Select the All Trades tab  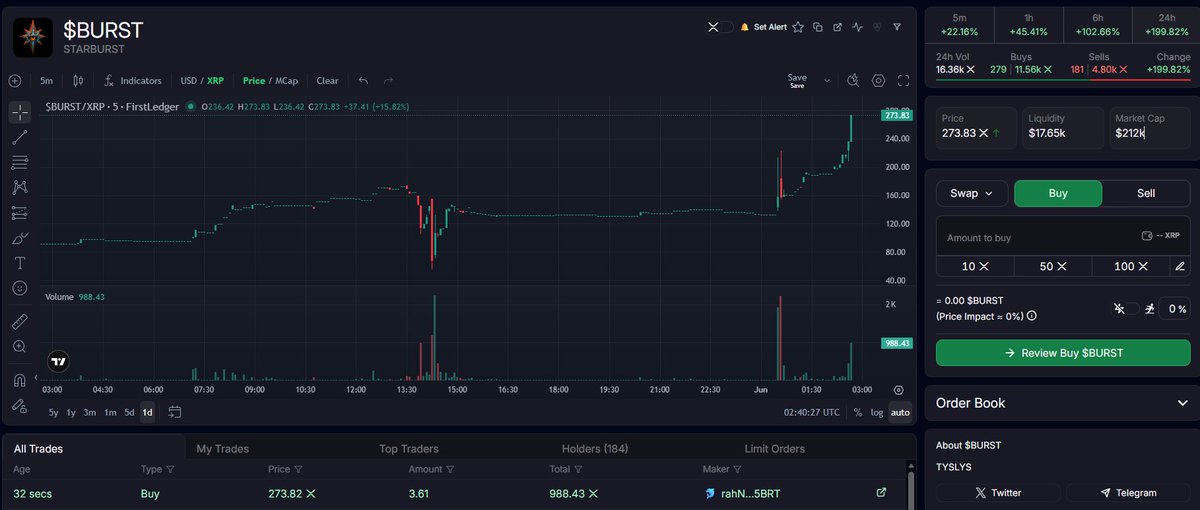click(38, 449)
